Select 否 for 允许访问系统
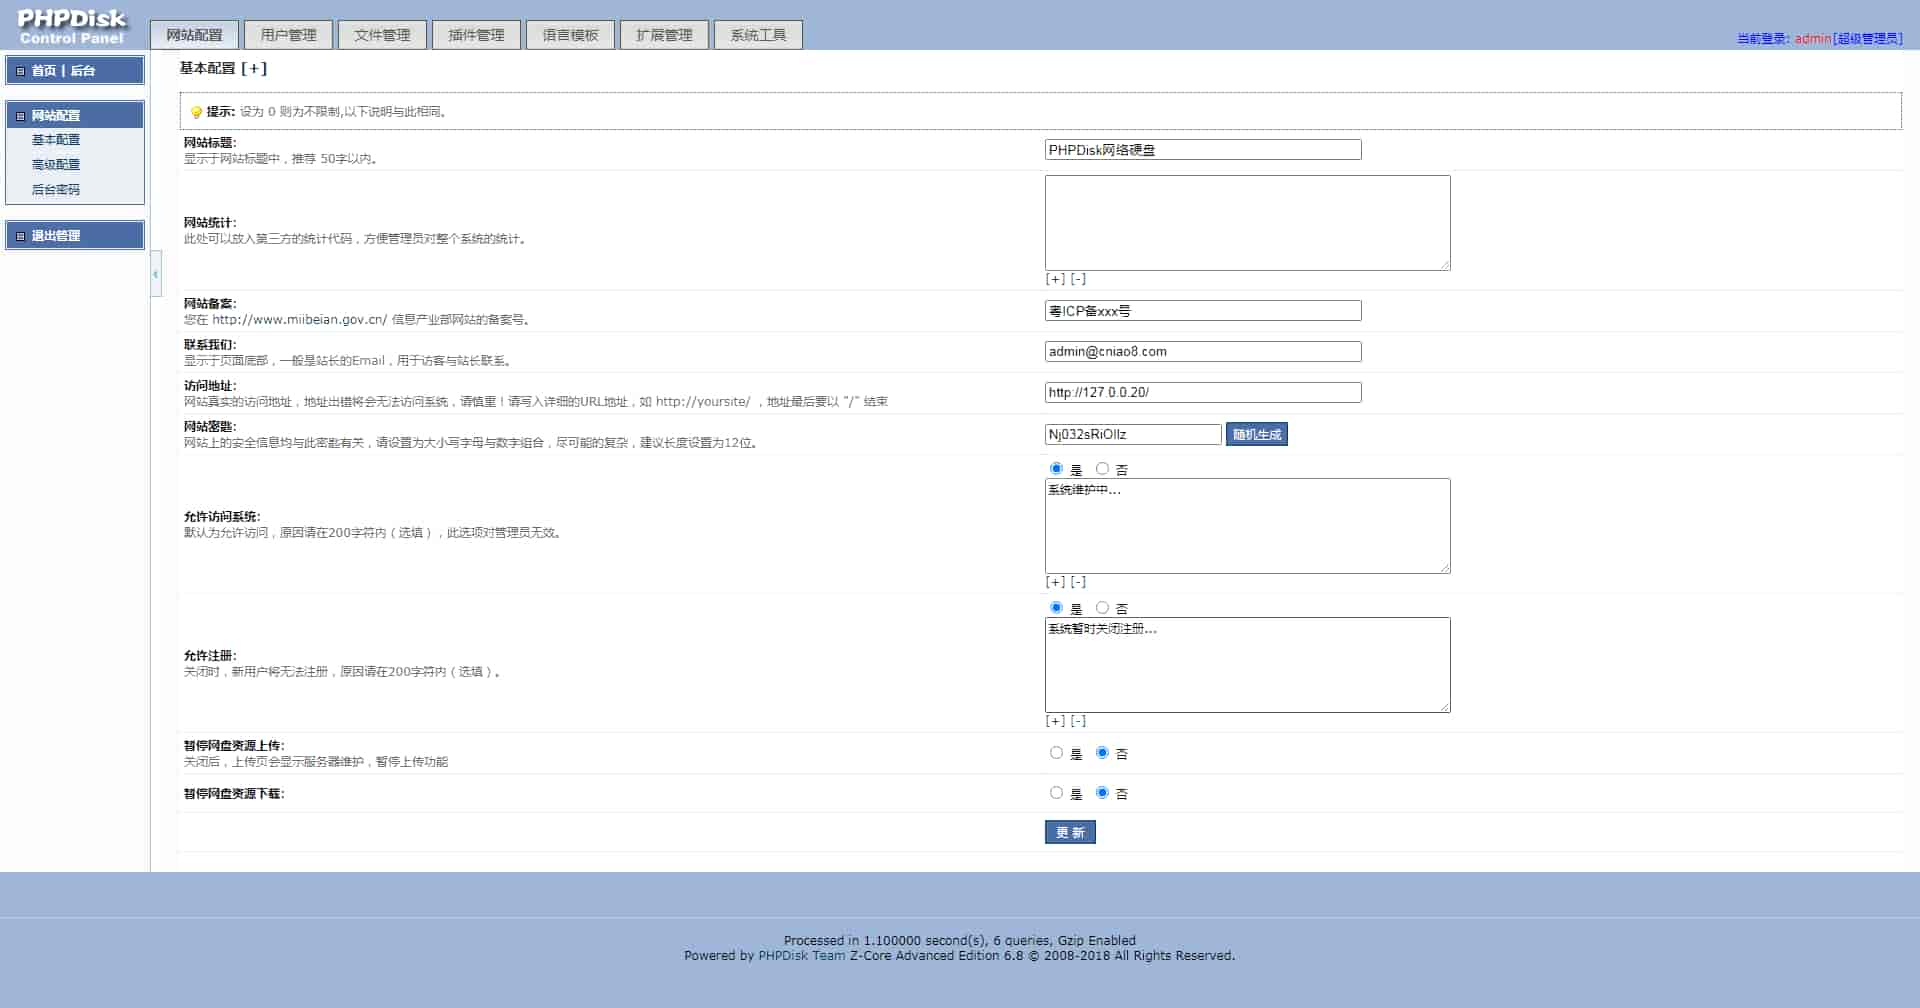 pyautogui.click(x=1102, y=468)
